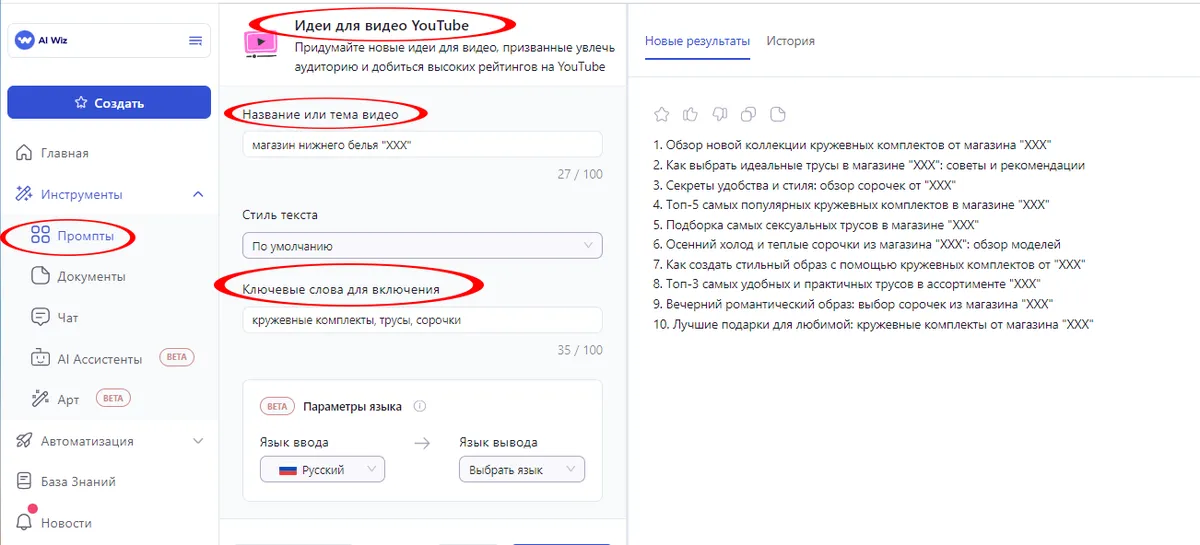Image resolution: width=1200 pixels, height=545 pixels.
Task: Click the База Знаний book icon
Action: pos(25,481)
